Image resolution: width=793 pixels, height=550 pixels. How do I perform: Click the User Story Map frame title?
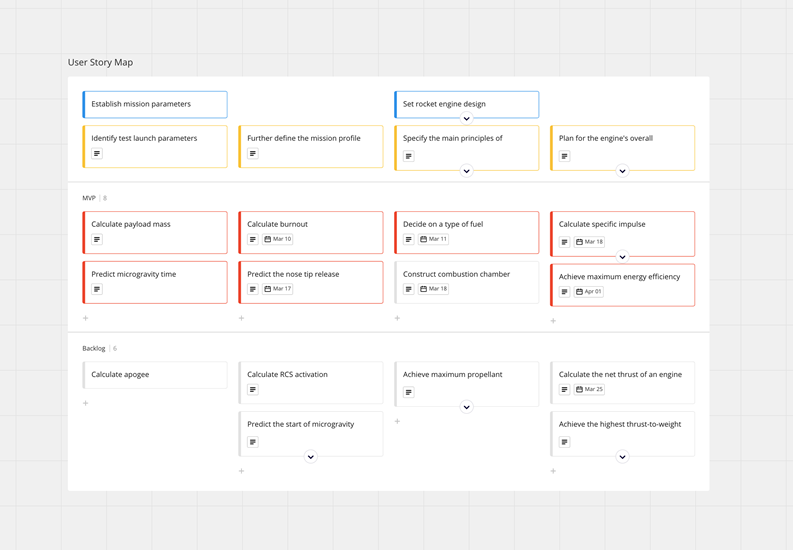coord(100,62)
